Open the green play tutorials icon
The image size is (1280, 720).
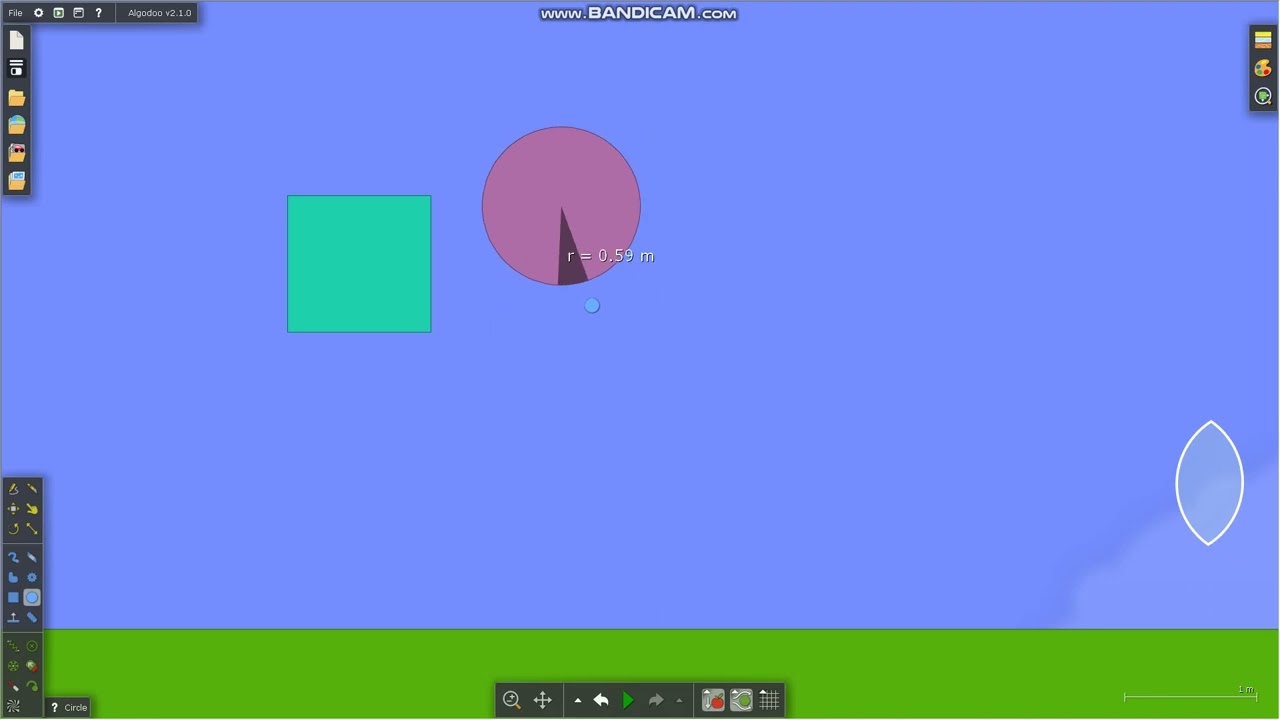(x=58, y=13)
